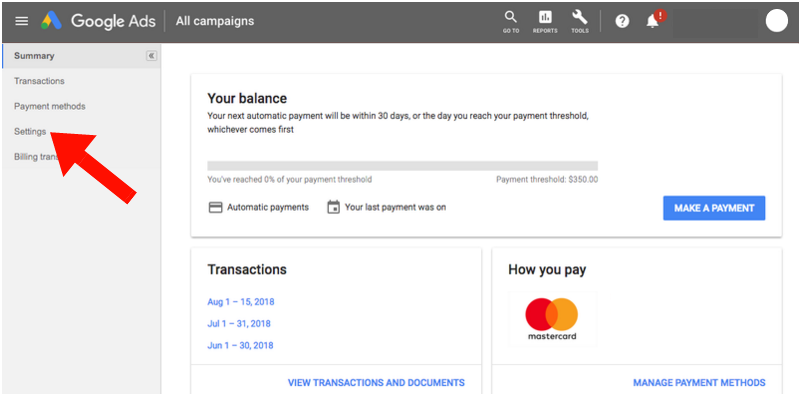Open Transactions in the sidebar
Screen dimensions: 803x395
click(39, 81)
